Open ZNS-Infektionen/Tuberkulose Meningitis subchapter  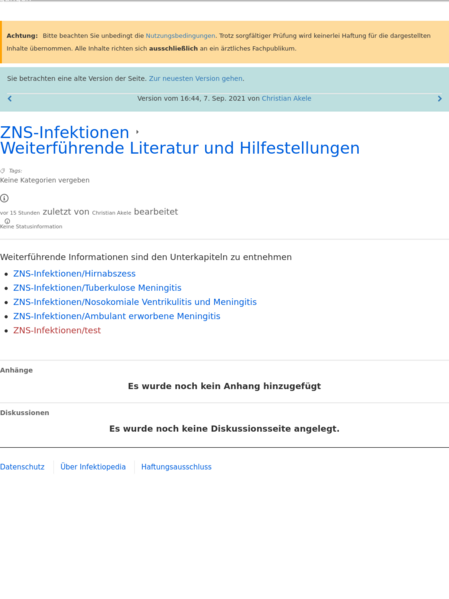[97, 288]
